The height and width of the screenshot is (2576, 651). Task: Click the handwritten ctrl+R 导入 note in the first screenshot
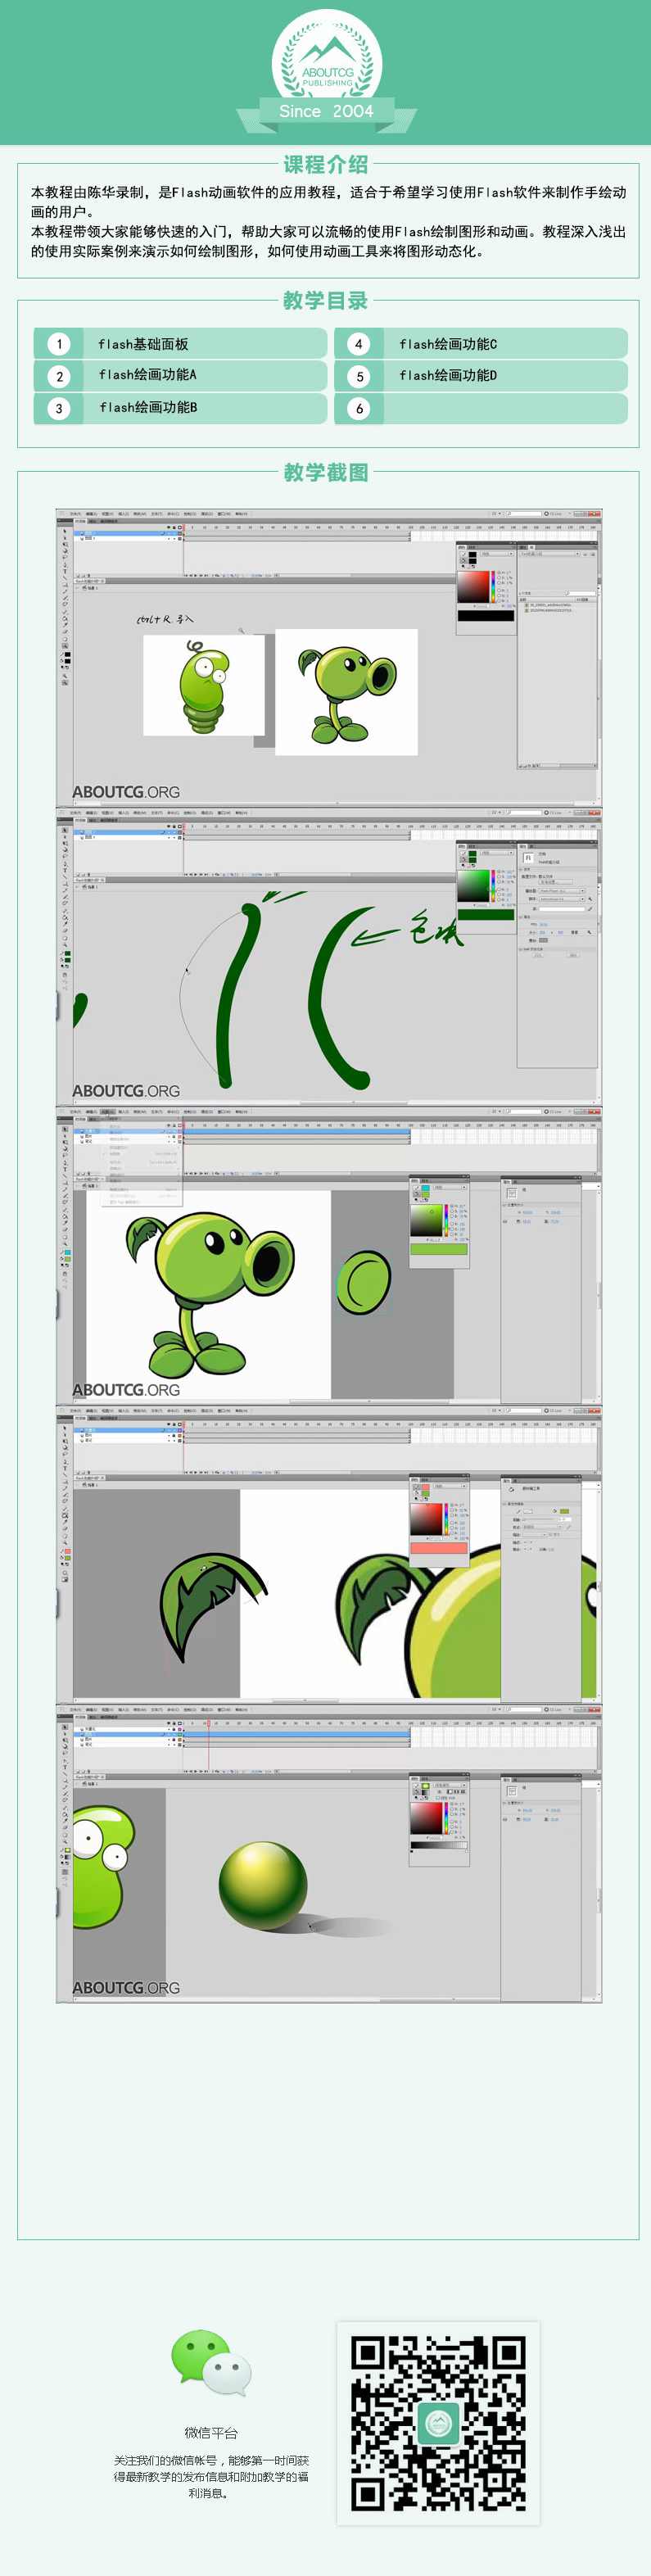click(165, 619)
